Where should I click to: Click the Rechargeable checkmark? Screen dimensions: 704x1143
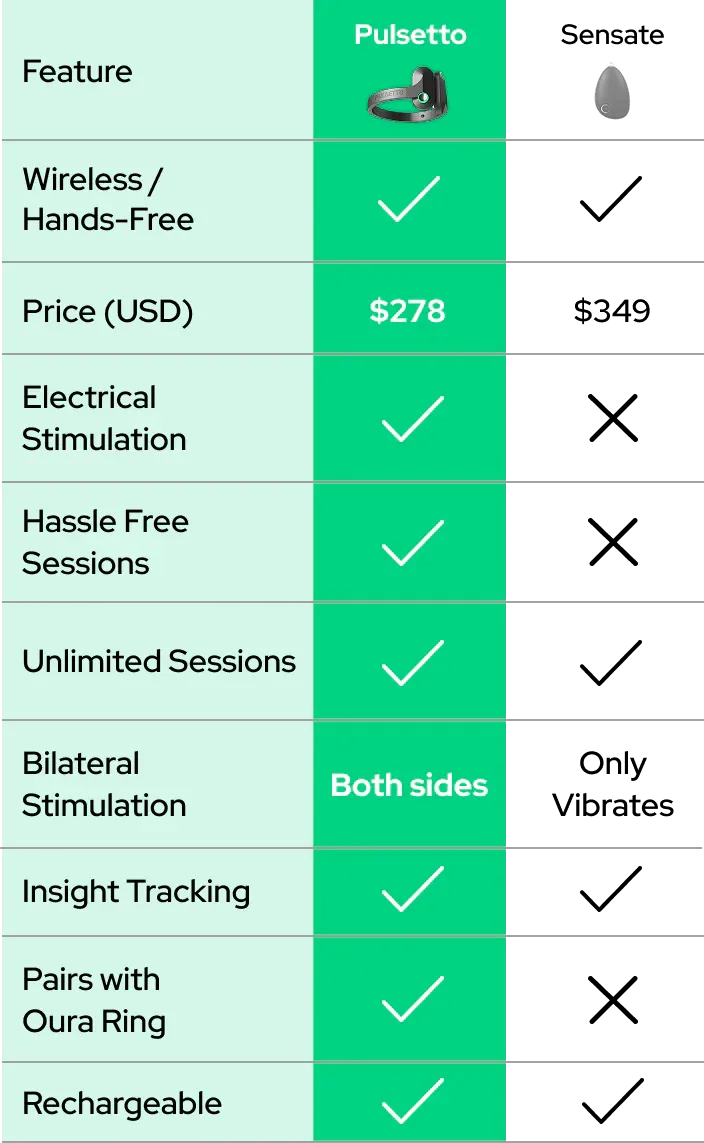point(410,1102)
